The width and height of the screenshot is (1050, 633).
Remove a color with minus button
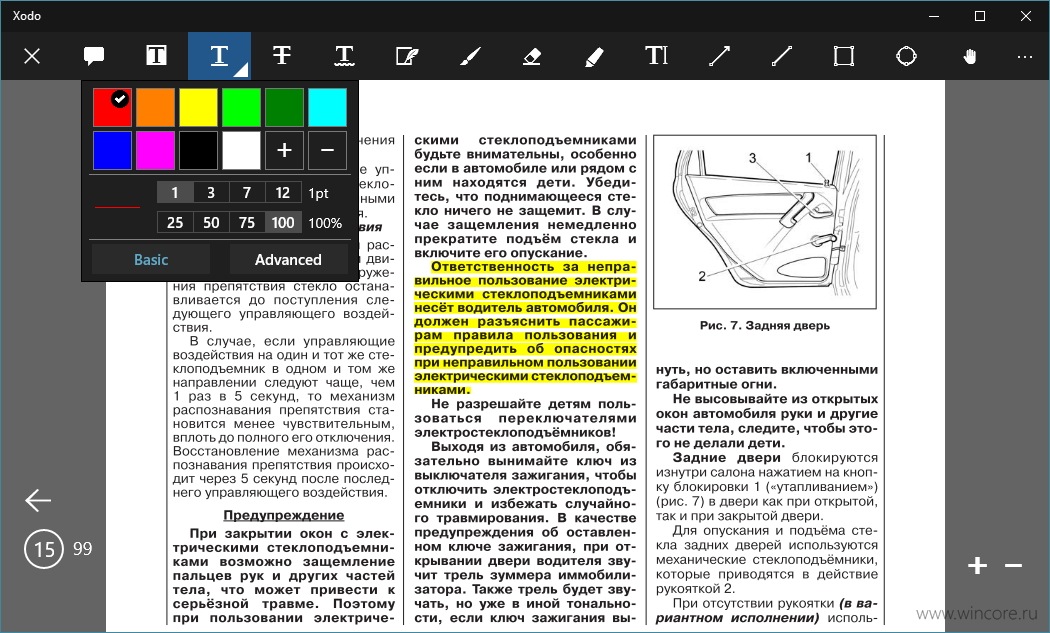(x=327, y=150)
